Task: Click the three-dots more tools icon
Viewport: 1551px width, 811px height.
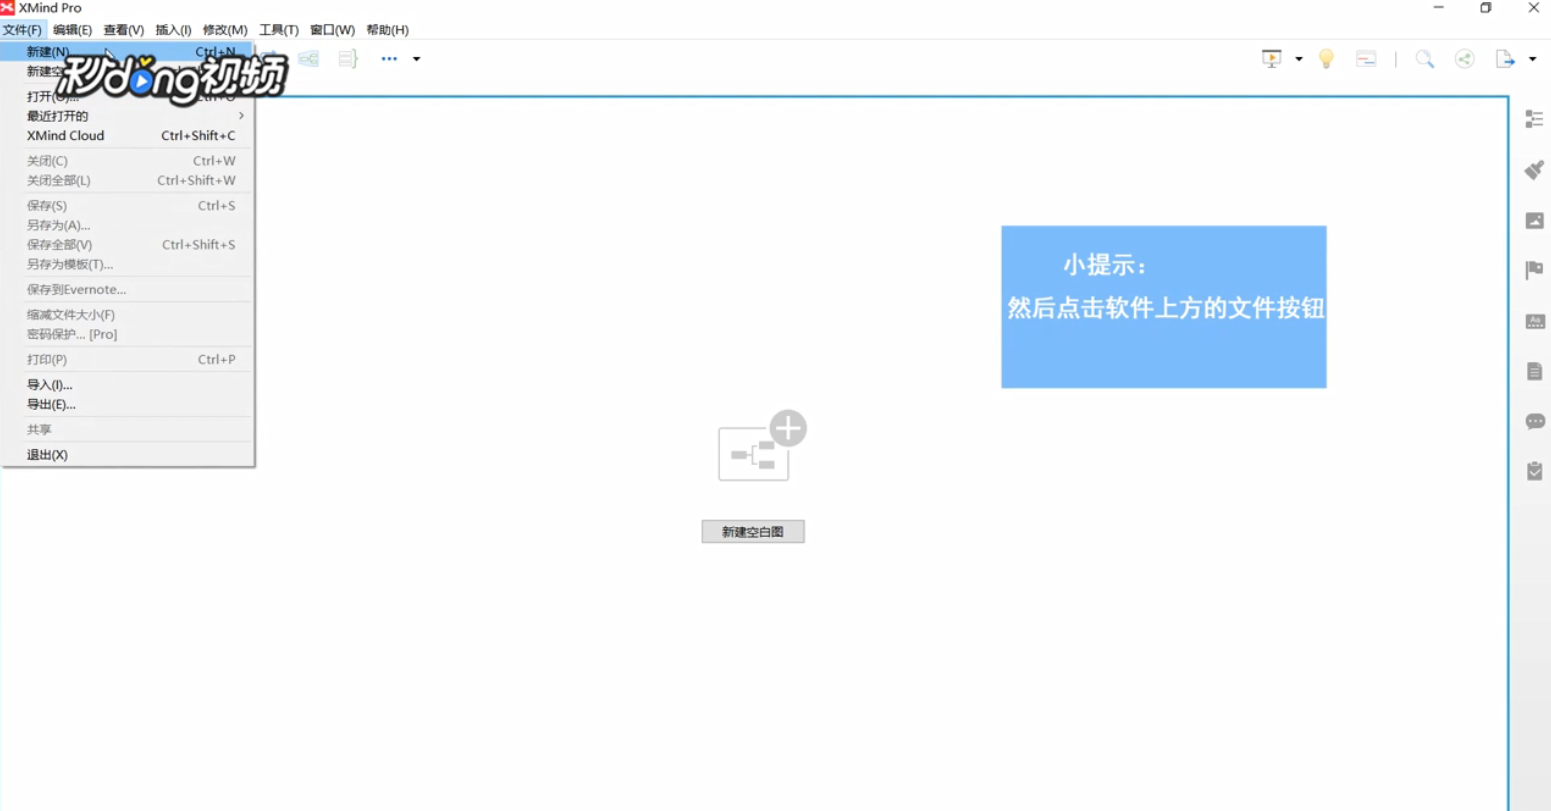Action: tap(389, 59)
